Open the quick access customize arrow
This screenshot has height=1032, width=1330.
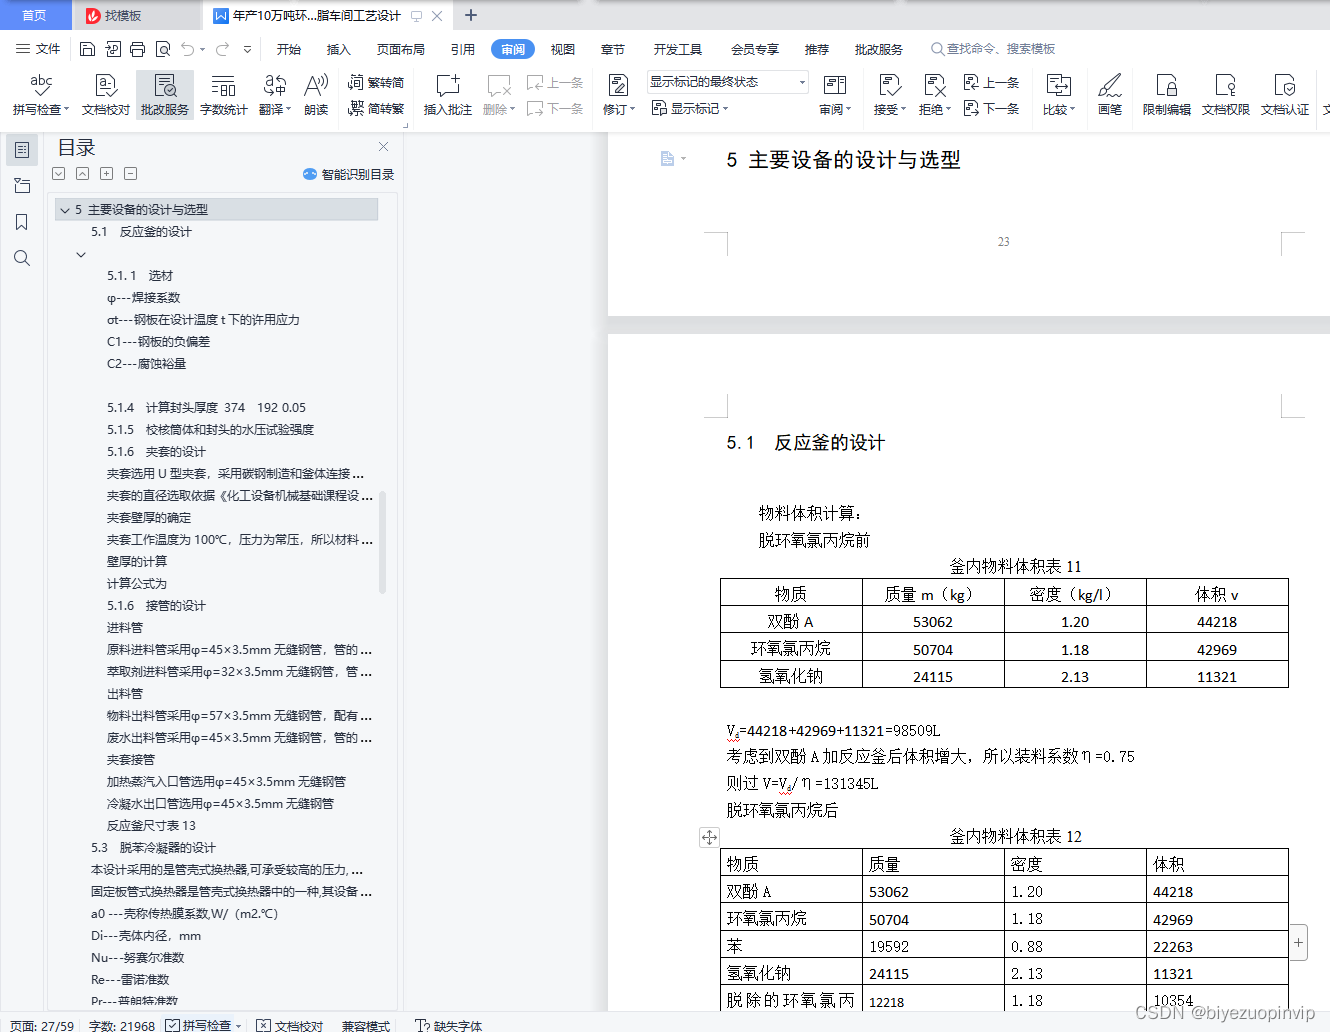[x=248, y=49]
